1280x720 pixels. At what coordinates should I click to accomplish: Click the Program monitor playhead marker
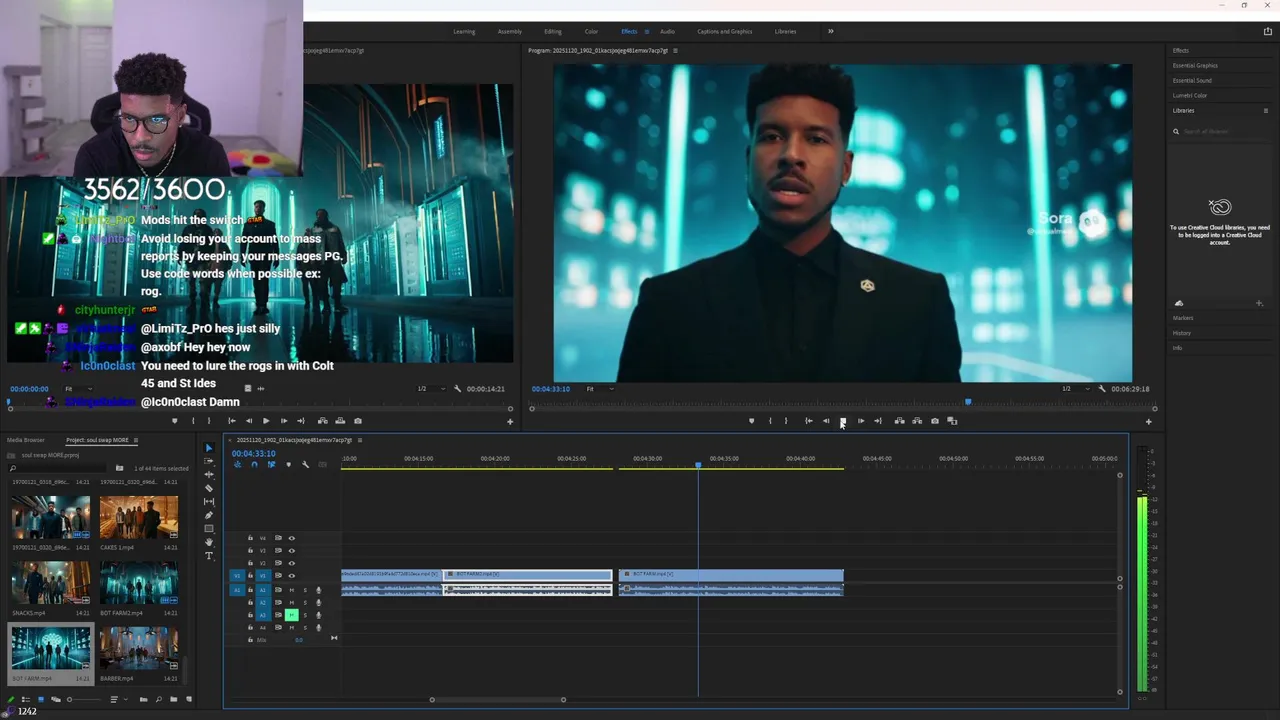[967, 402]
